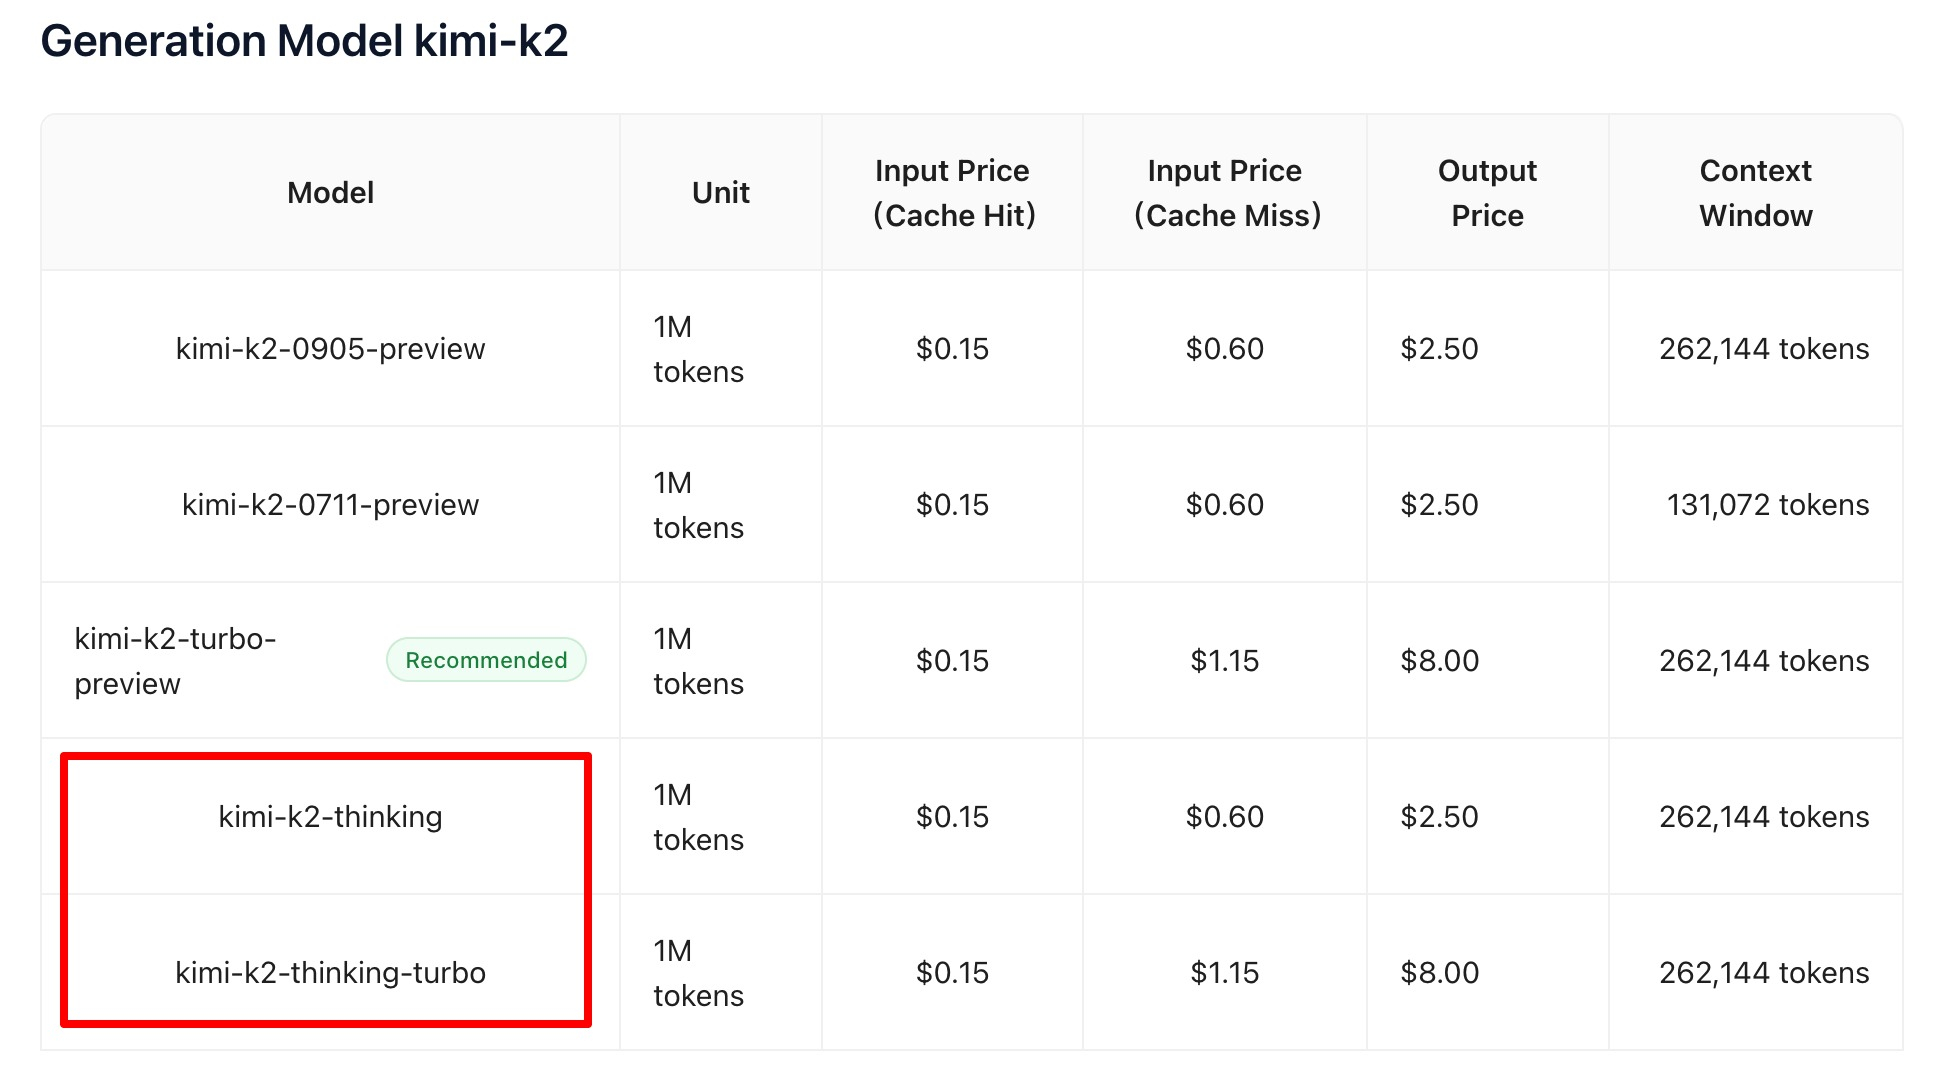Image resolution: width=1938 pixels, height=1074 pixels.
Task: Click the kimi-k2-thinking-turbo model cell
Action: click(330, 973)
